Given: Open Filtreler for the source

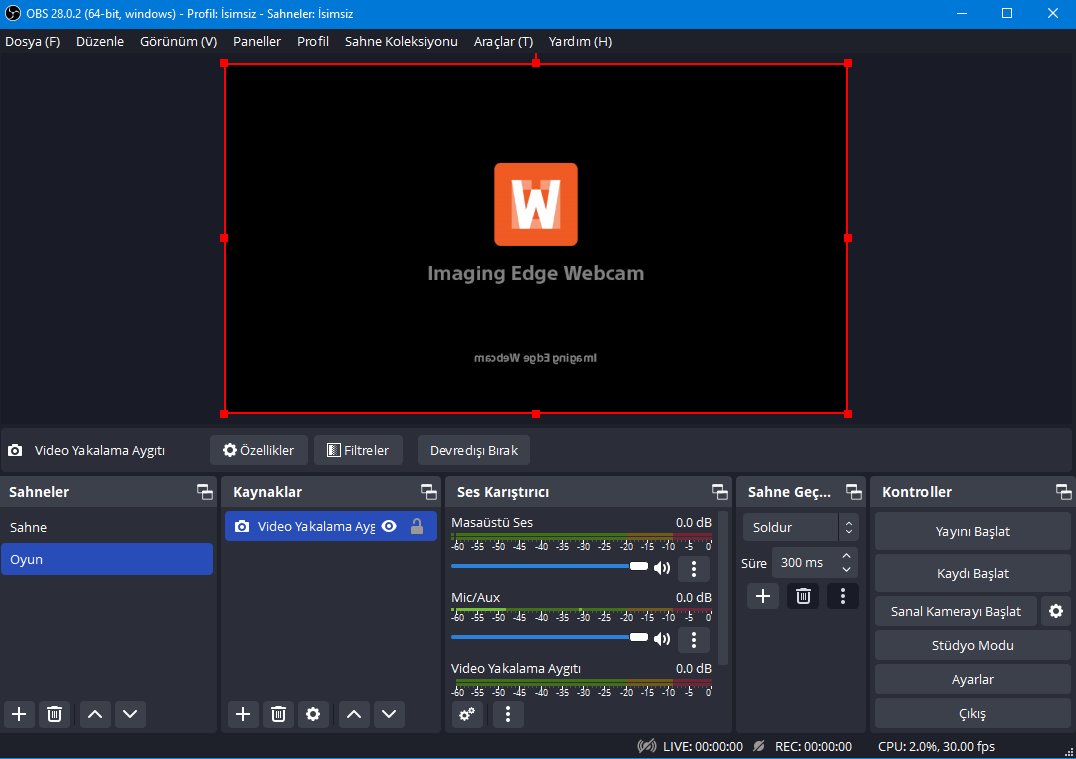Looking at the screenshot, I should point(358,450).
